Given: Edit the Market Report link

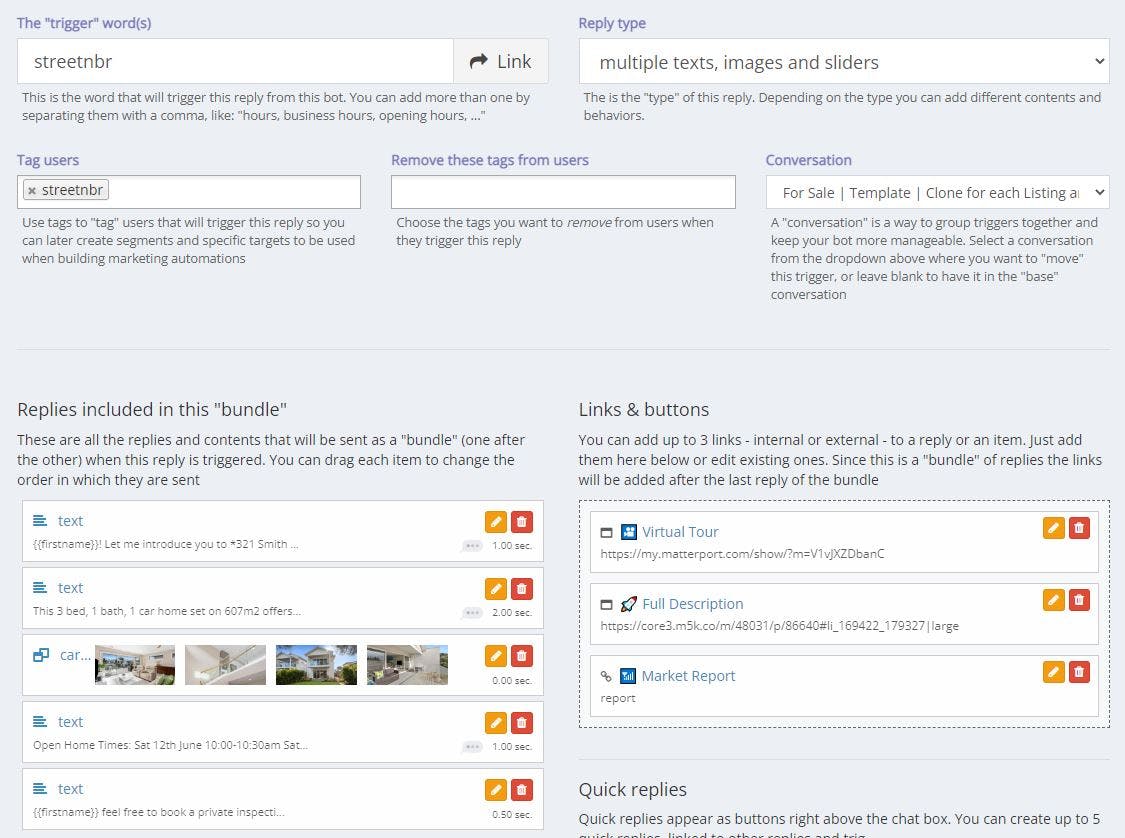Looking at the screenshot, I should pos(1053,672).
